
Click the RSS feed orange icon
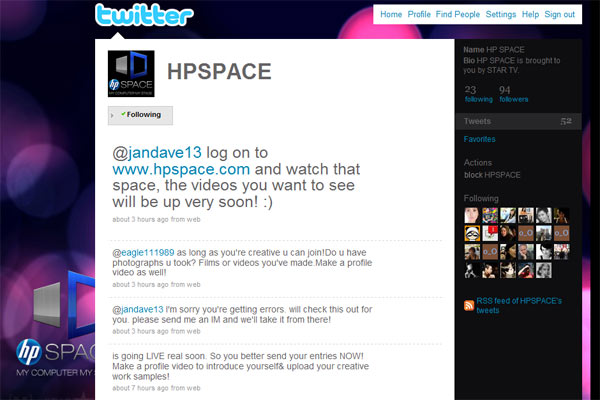(x=469, y=305)
